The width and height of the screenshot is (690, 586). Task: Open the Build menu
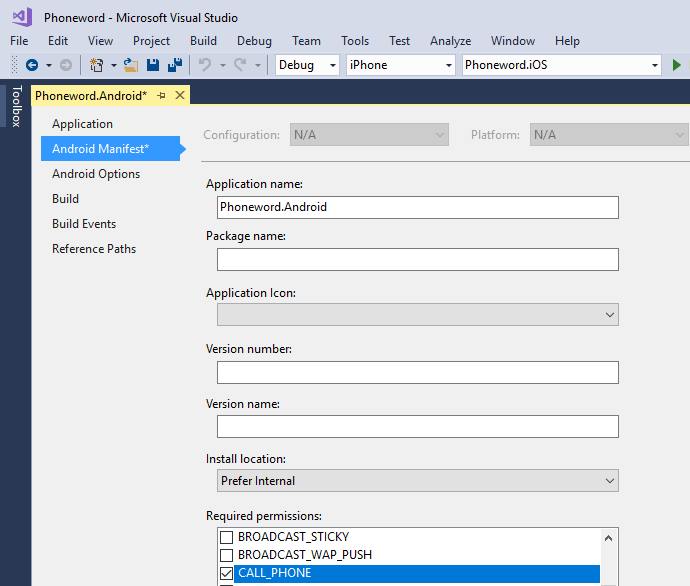point(203,41)
